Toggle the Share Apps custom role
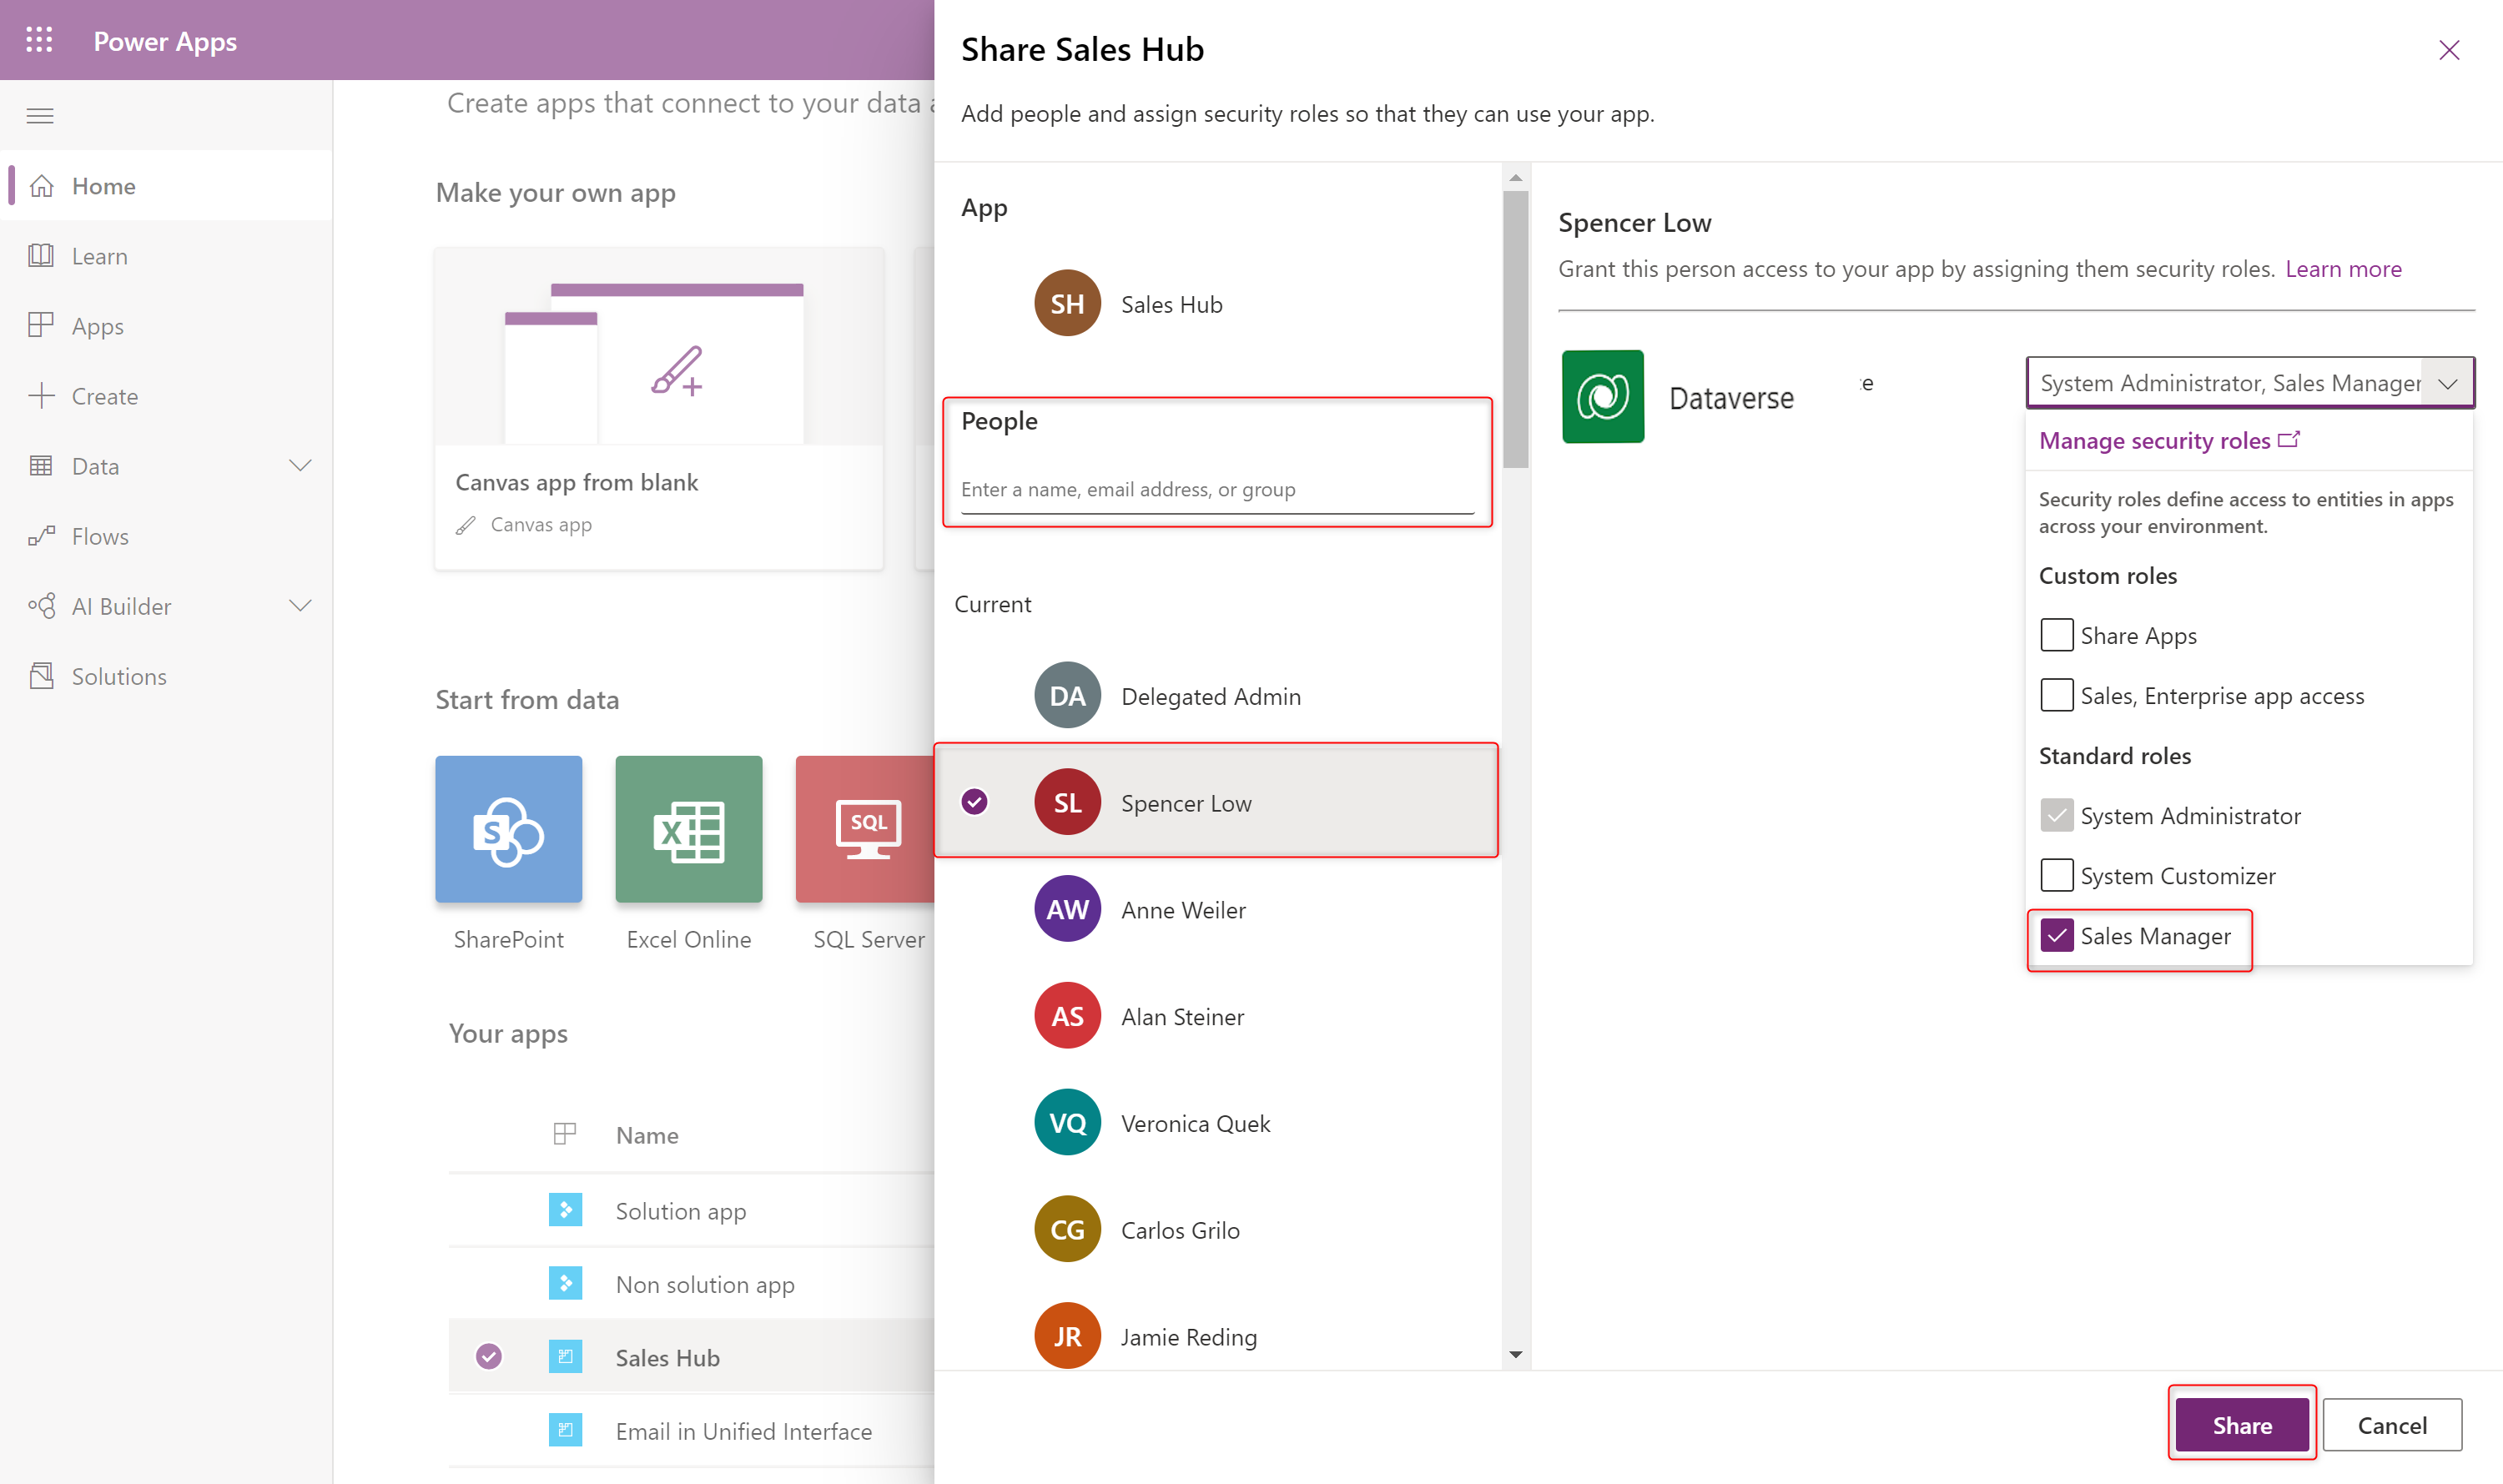Screen dimensions: 2503x1484 (2054, 634)
